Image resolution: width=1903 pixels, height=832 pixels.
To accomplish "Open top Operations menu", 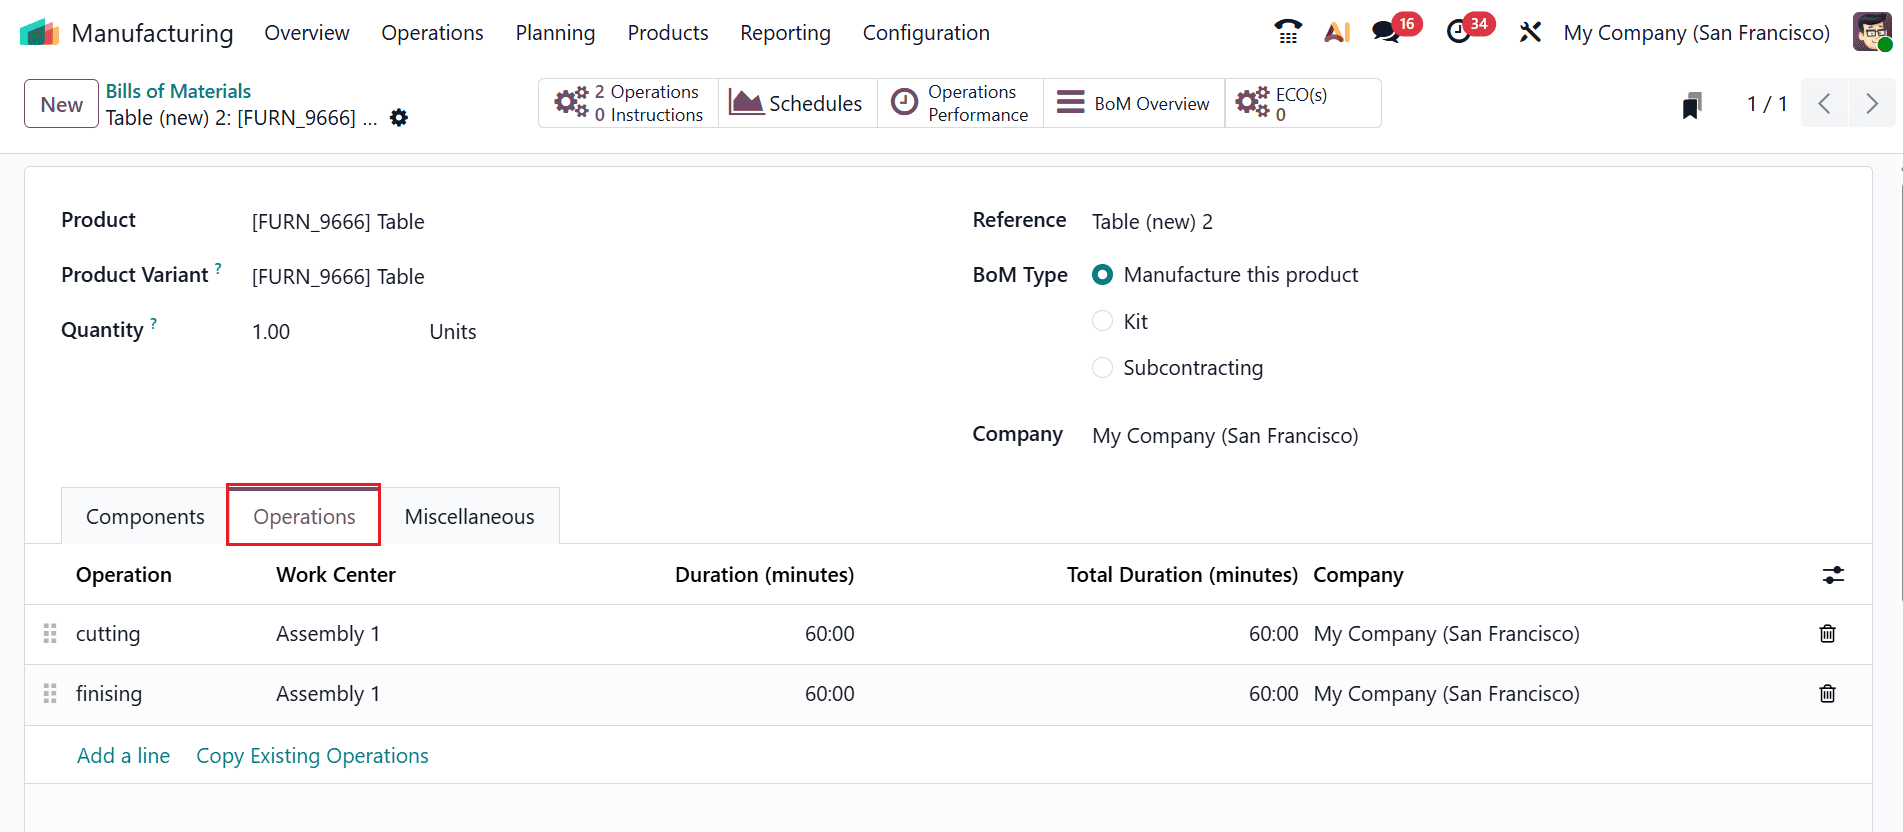I will click(432, 33).
